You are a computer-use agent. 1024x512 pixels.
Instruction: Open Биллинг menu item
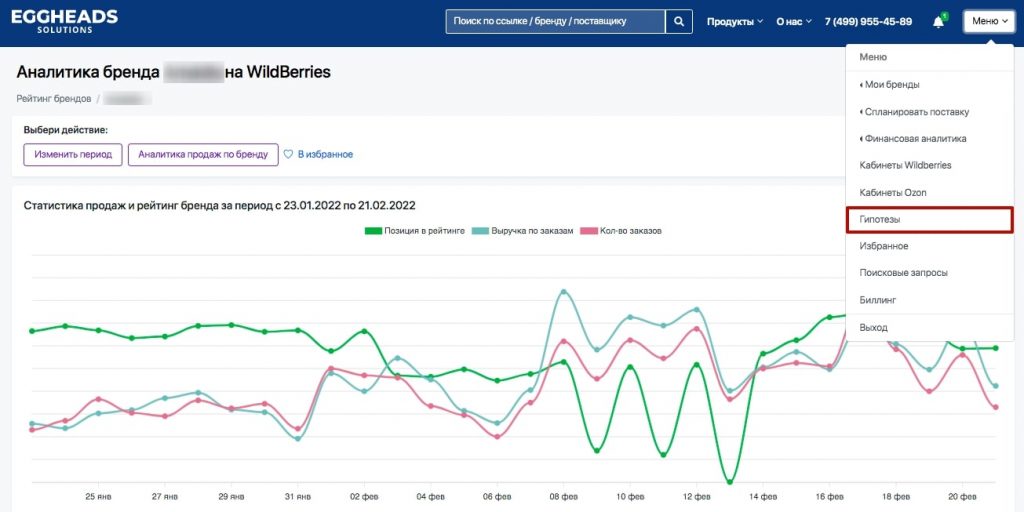pyautogui.click(x=929, y=300)
